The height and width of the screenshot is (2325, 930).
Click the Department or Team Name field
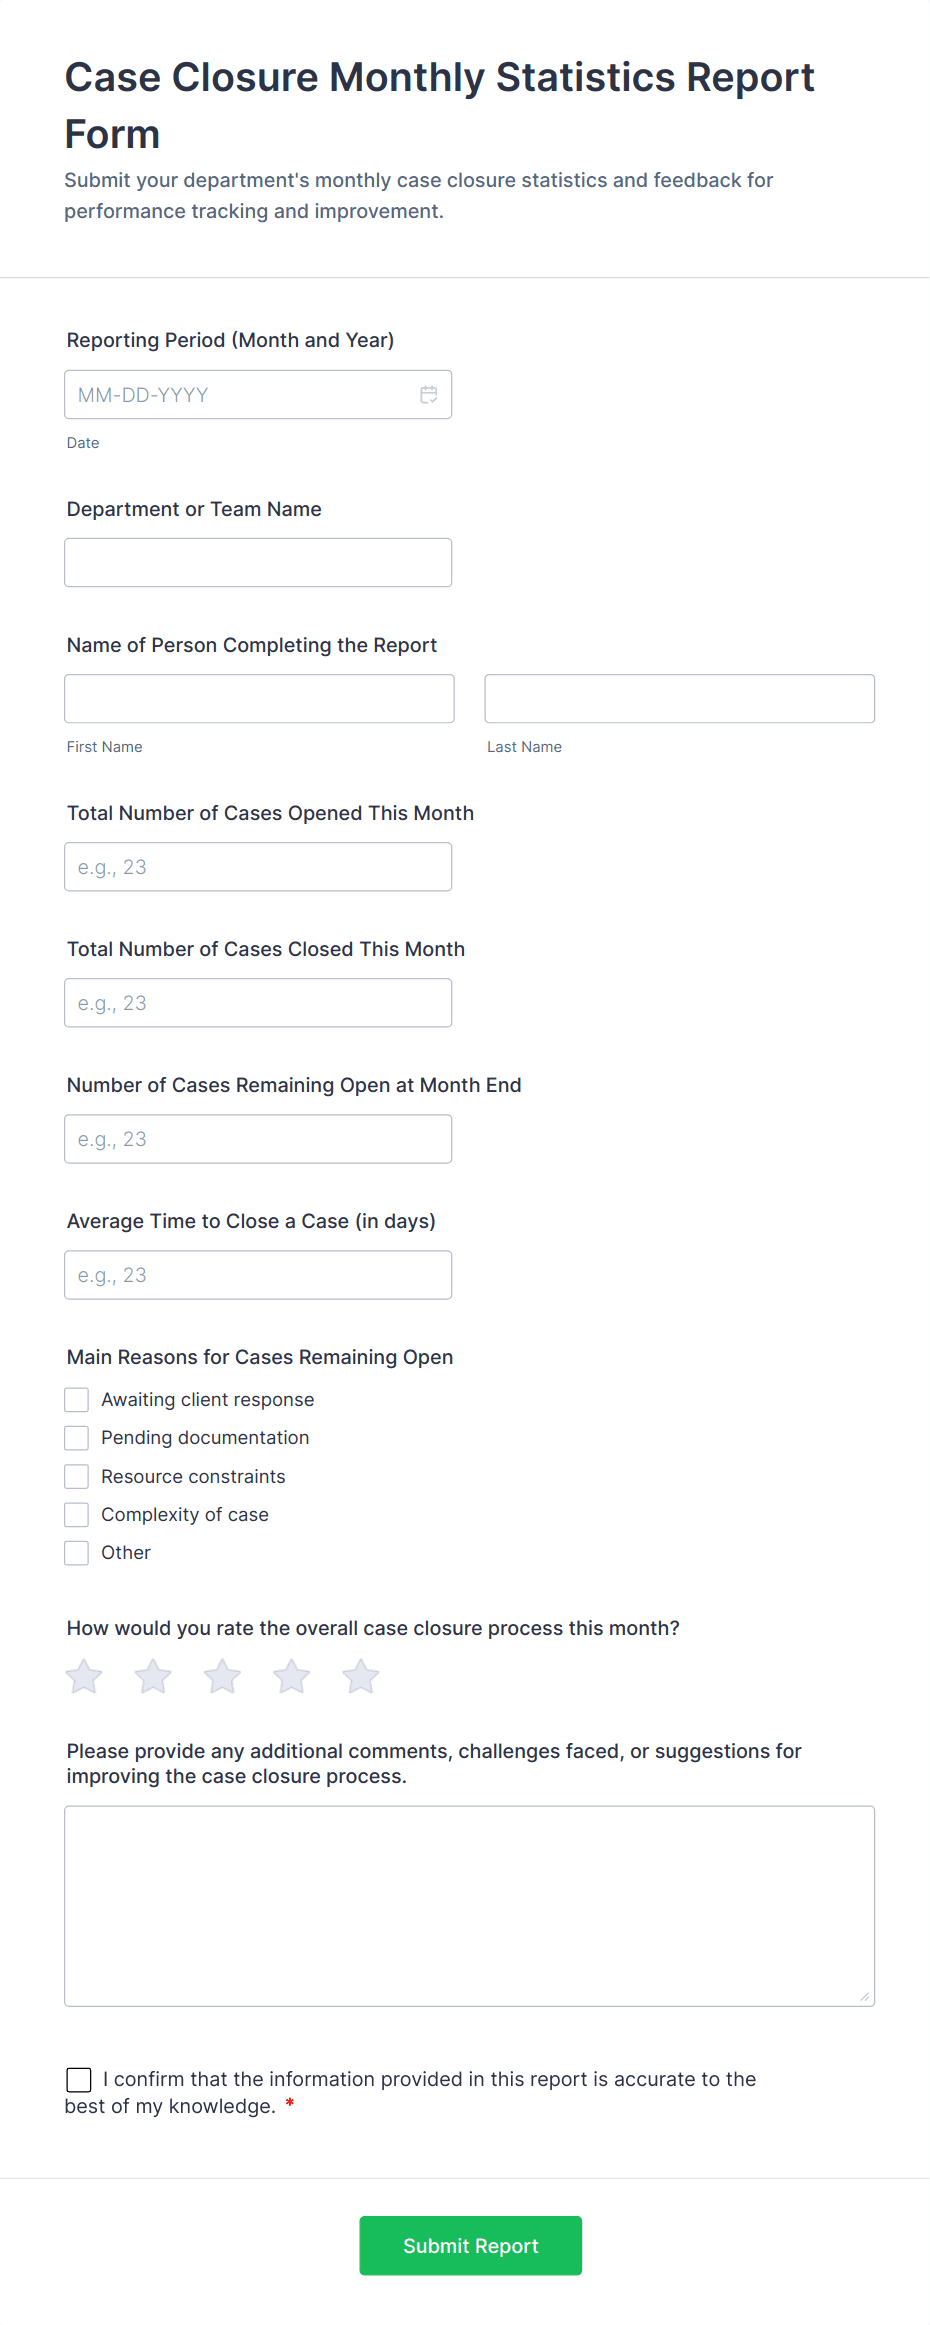tap(258, 563)
